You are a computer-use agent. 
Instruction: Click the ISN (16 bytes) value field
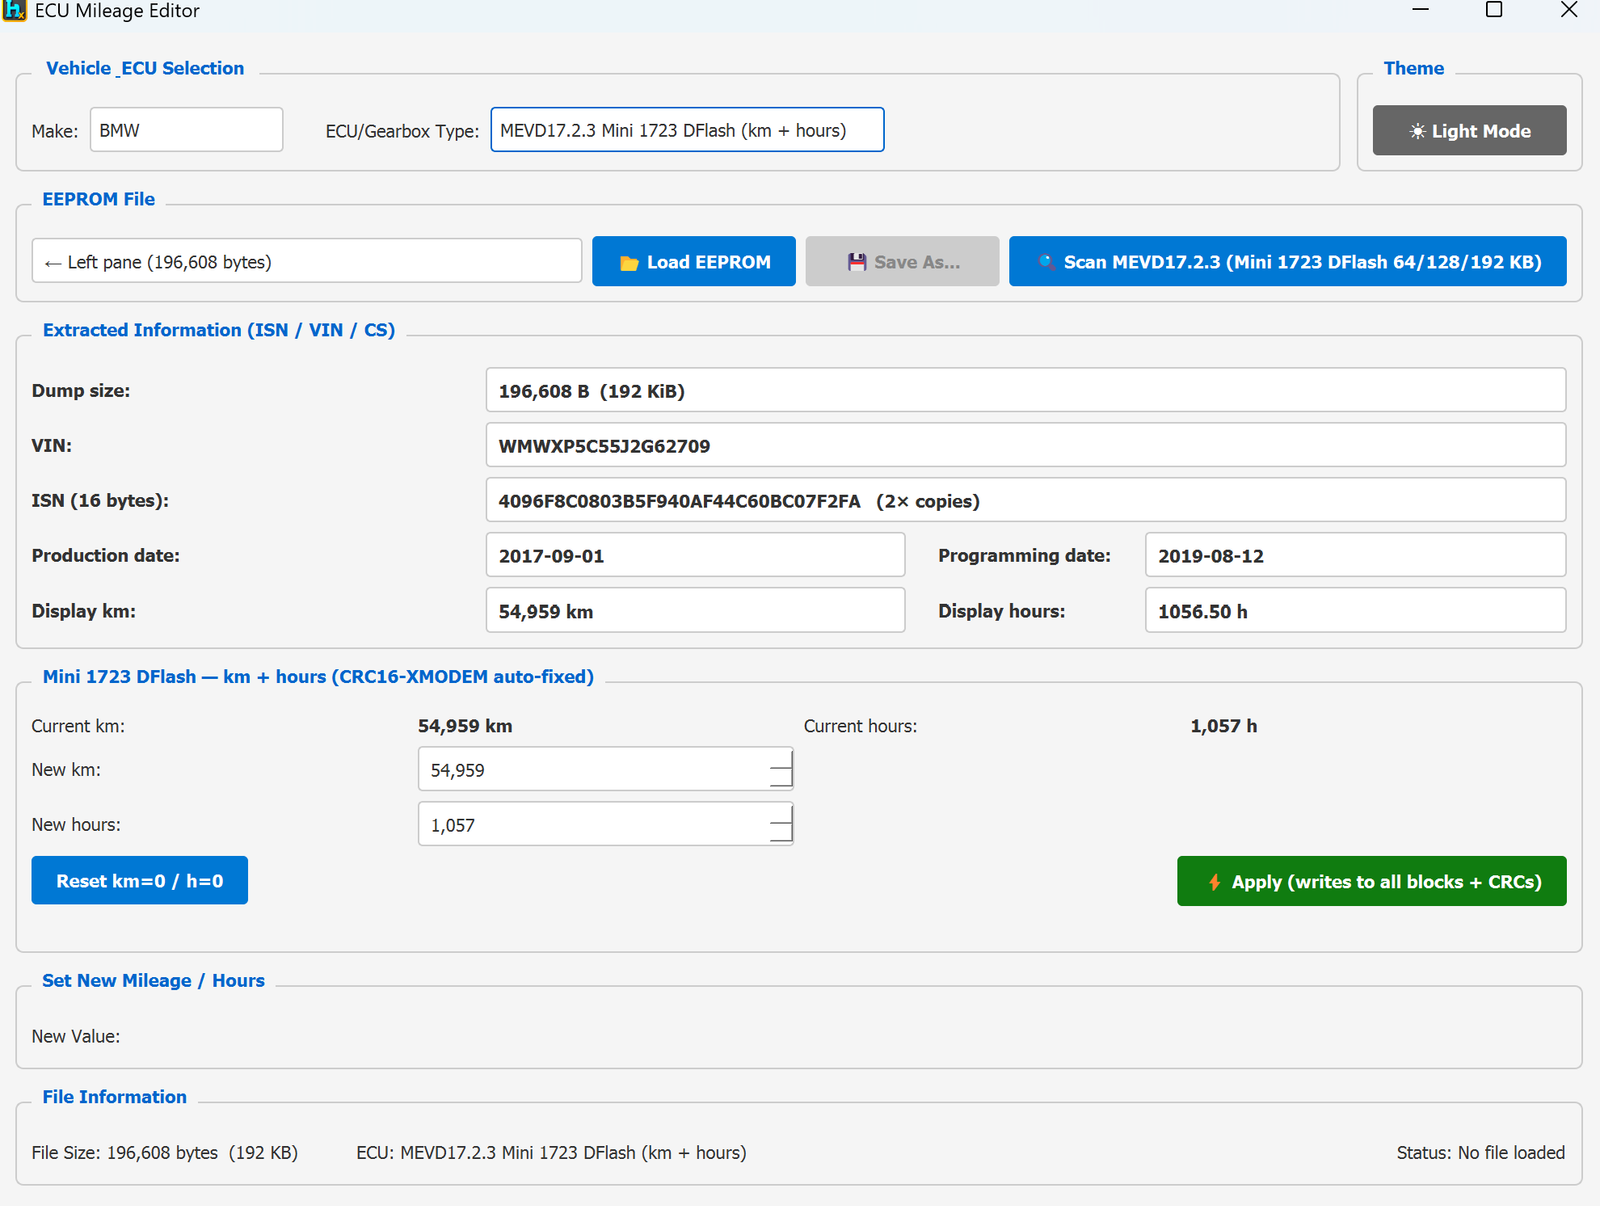[x=1026, y=500]
